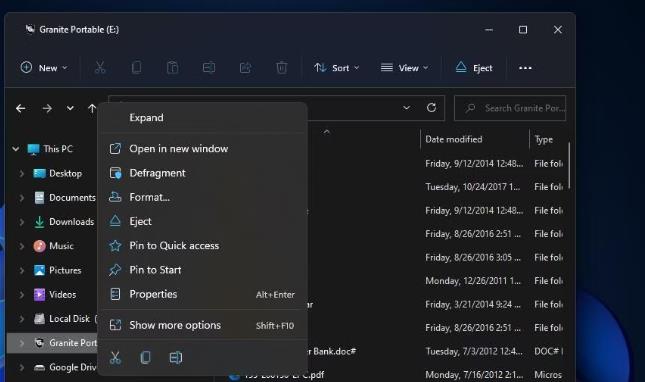Click the Type column header
The image size is (645, 382).
pos(544,140)
